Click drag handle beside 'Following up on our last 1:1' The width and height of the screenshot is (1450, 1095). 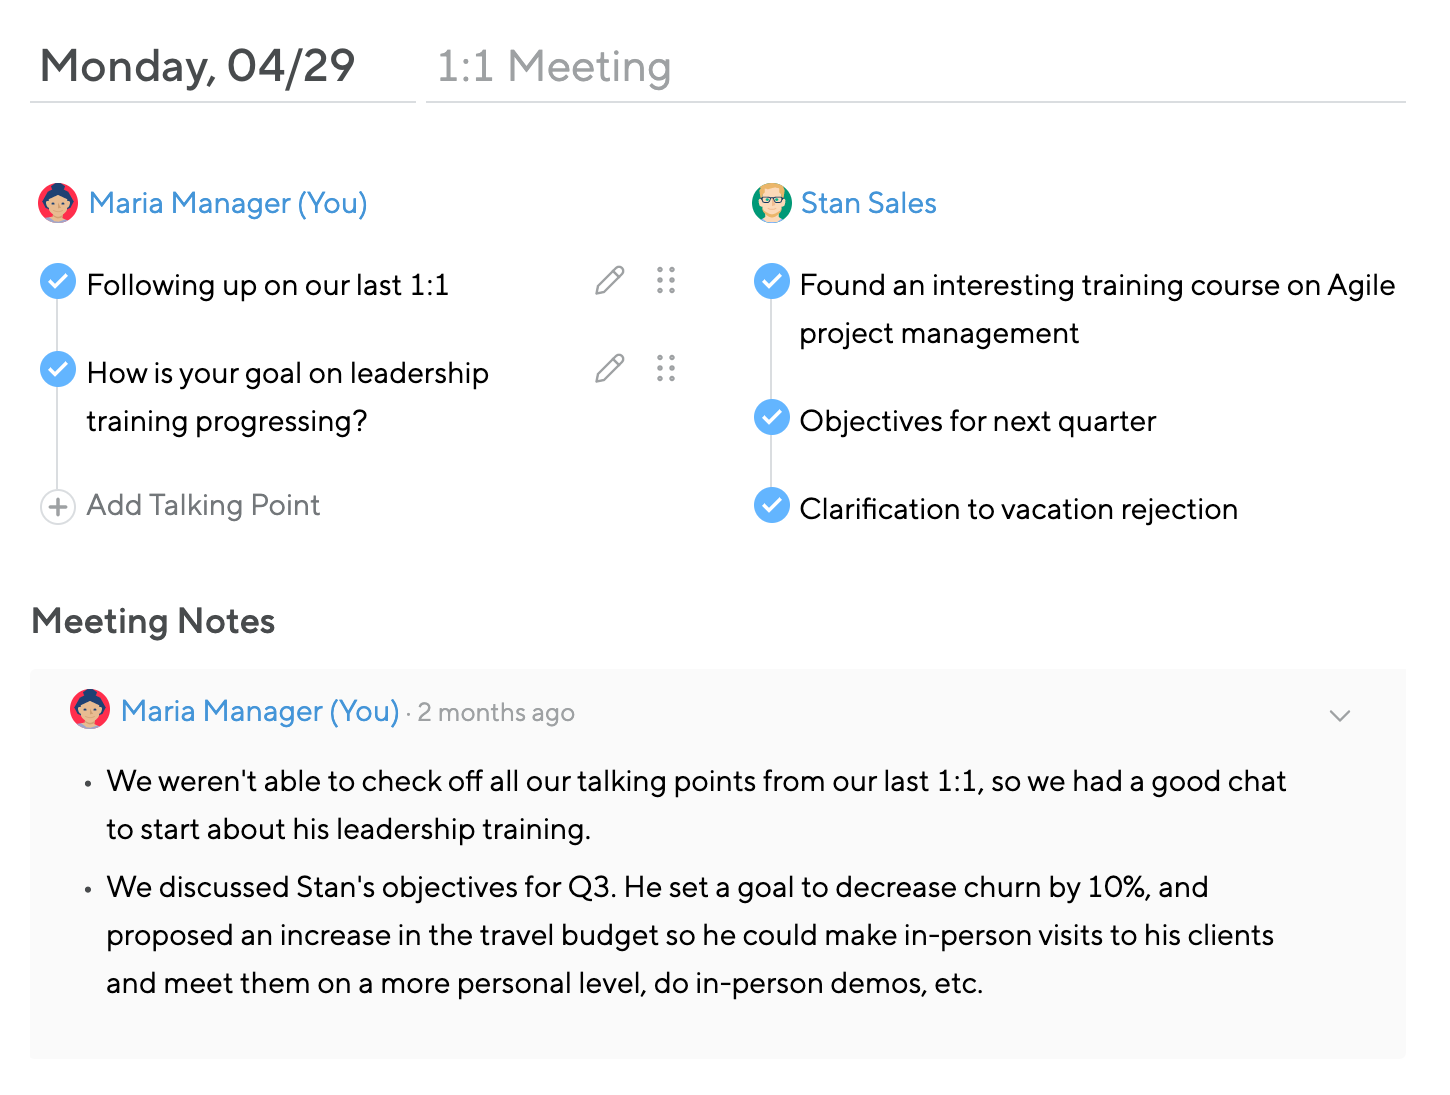click(x=666, y=281)
